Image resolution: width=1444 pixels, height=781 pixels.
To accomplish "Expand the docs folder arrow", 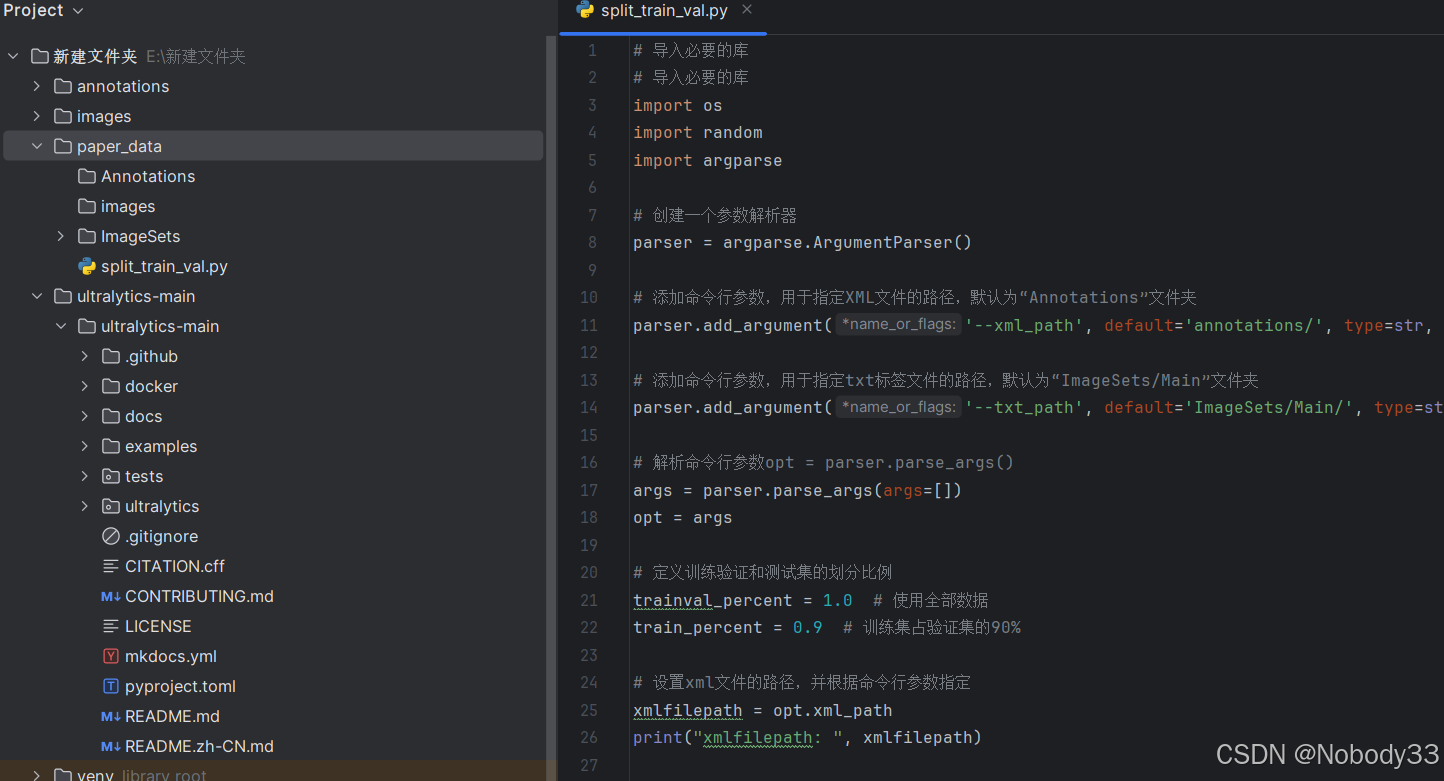I will coord(85,416).
